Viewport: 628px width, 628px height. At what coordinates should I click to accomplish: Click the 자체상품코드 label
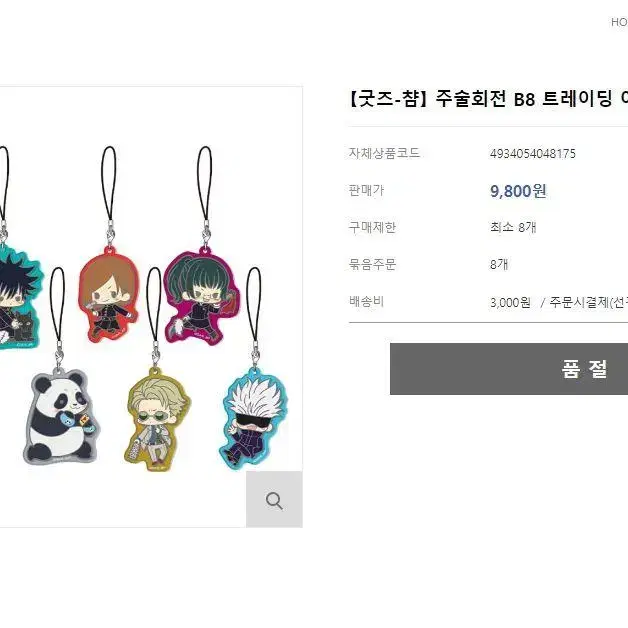click(384, 153)
